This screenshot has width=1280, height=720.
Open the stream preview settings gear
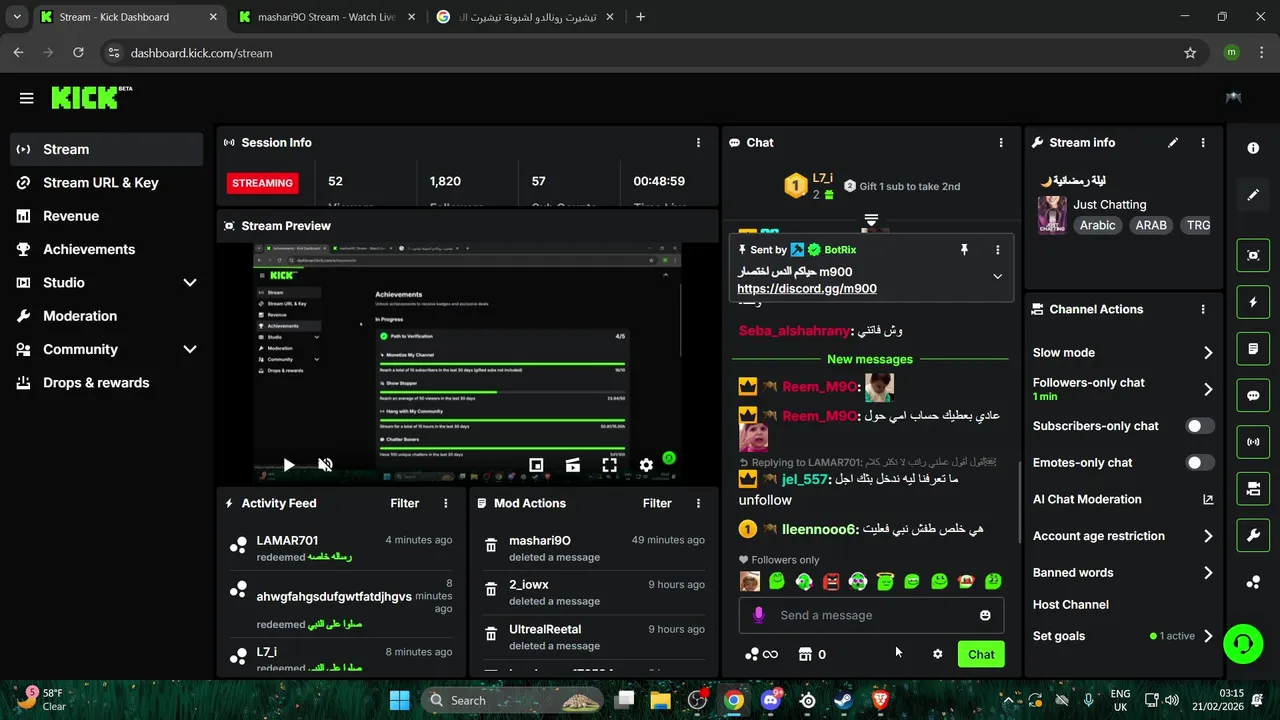tap(646, 465)
